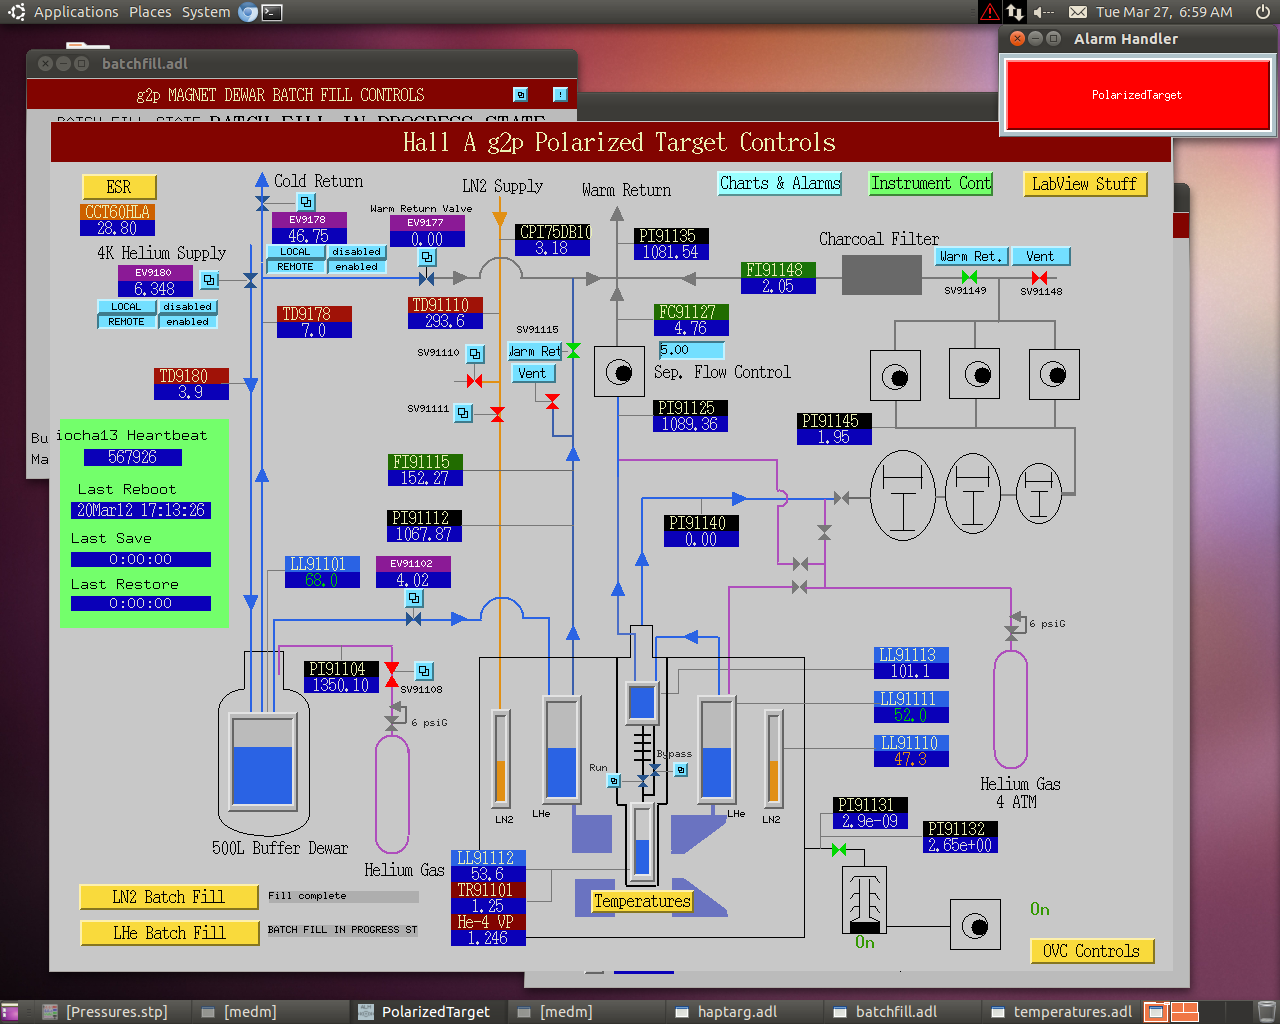Click the LHe level bar connected to LL91111

click(717, 749)
